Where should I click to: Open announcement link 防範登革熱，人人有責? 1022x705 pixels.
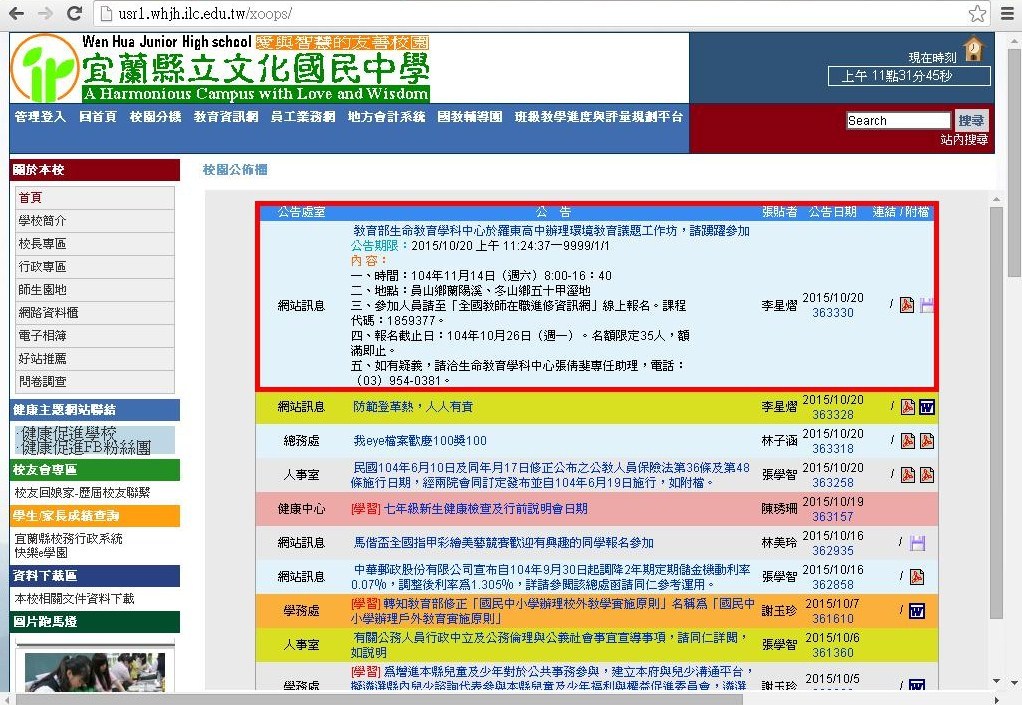click(x=413, y=407)
